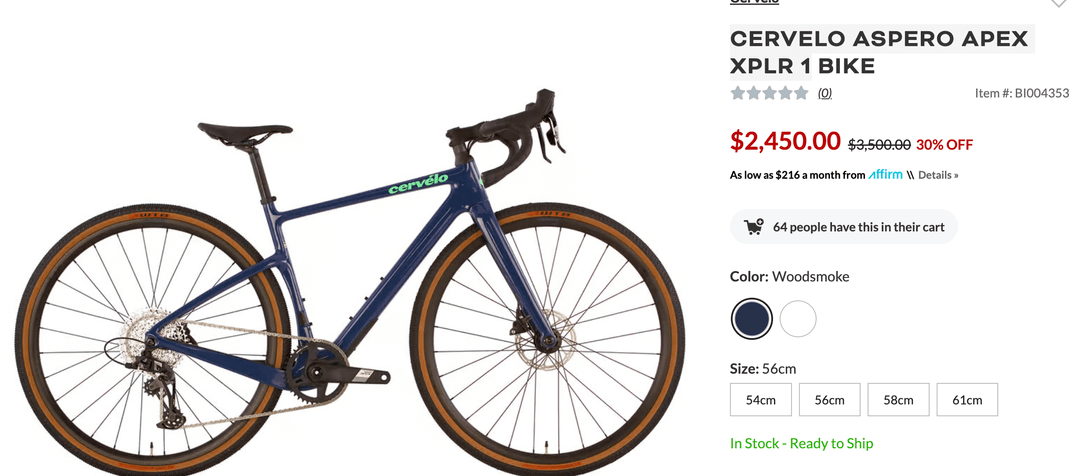
Task: Choose the 61cm size option
Action: click(x=967, y=400)
